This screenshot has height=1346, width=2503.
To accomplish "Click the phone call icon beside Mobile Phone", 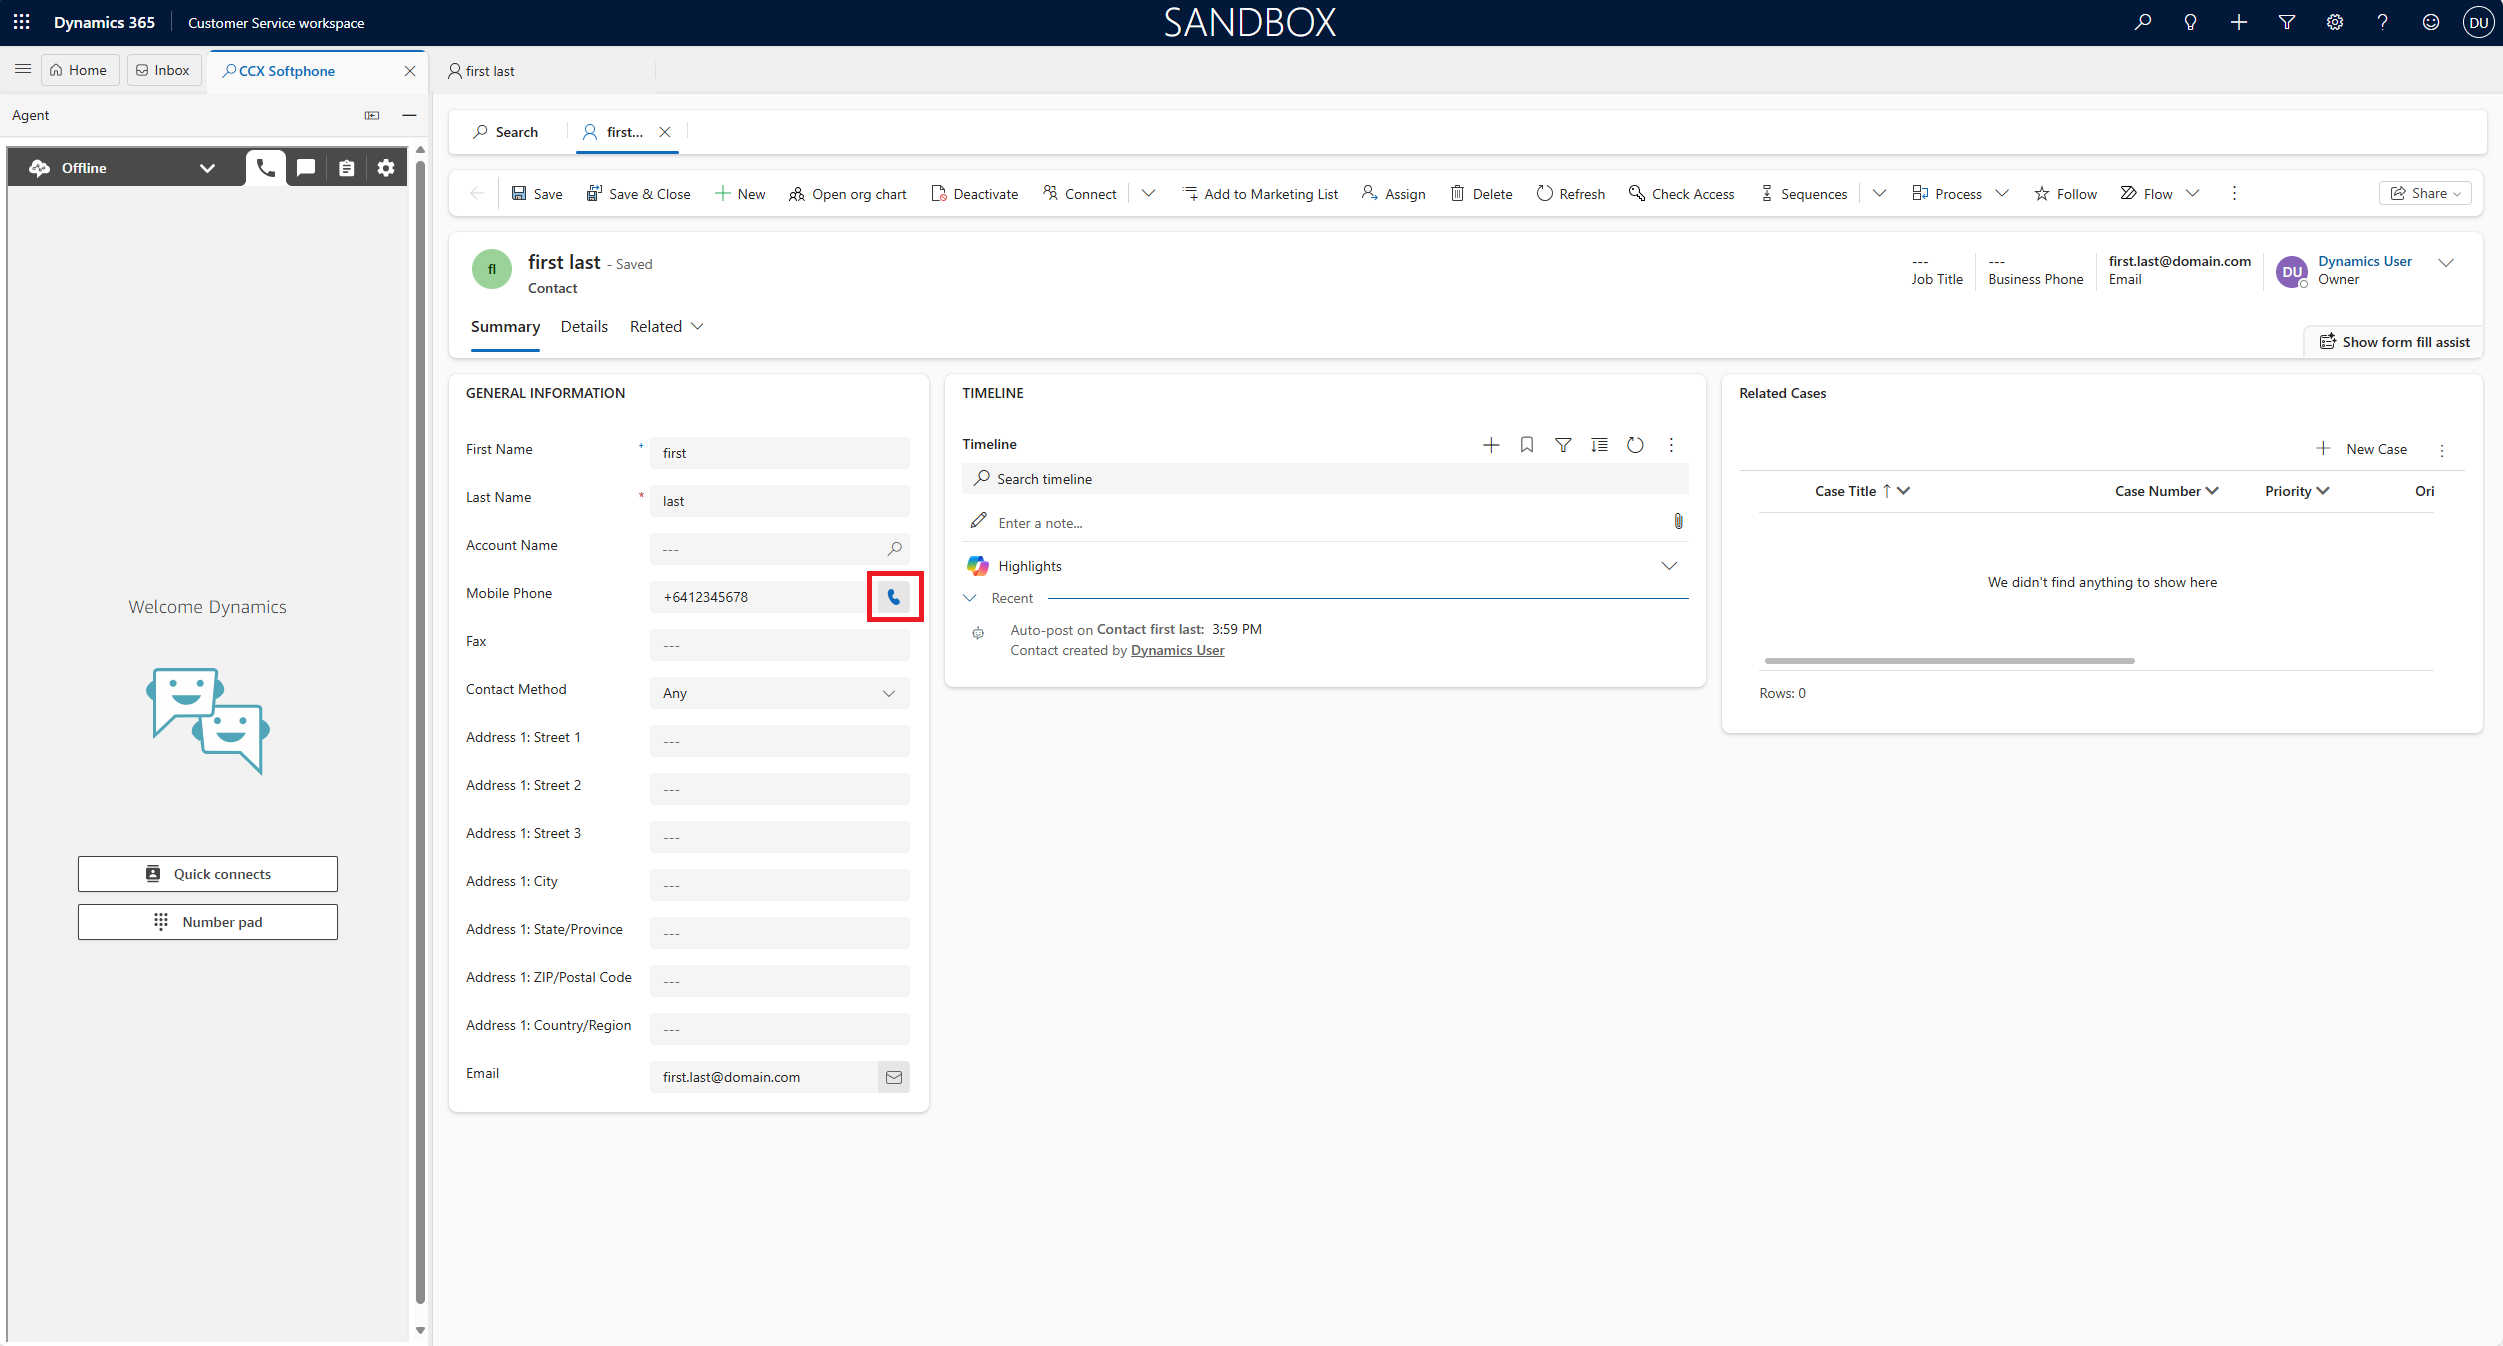I will [894, 597].
